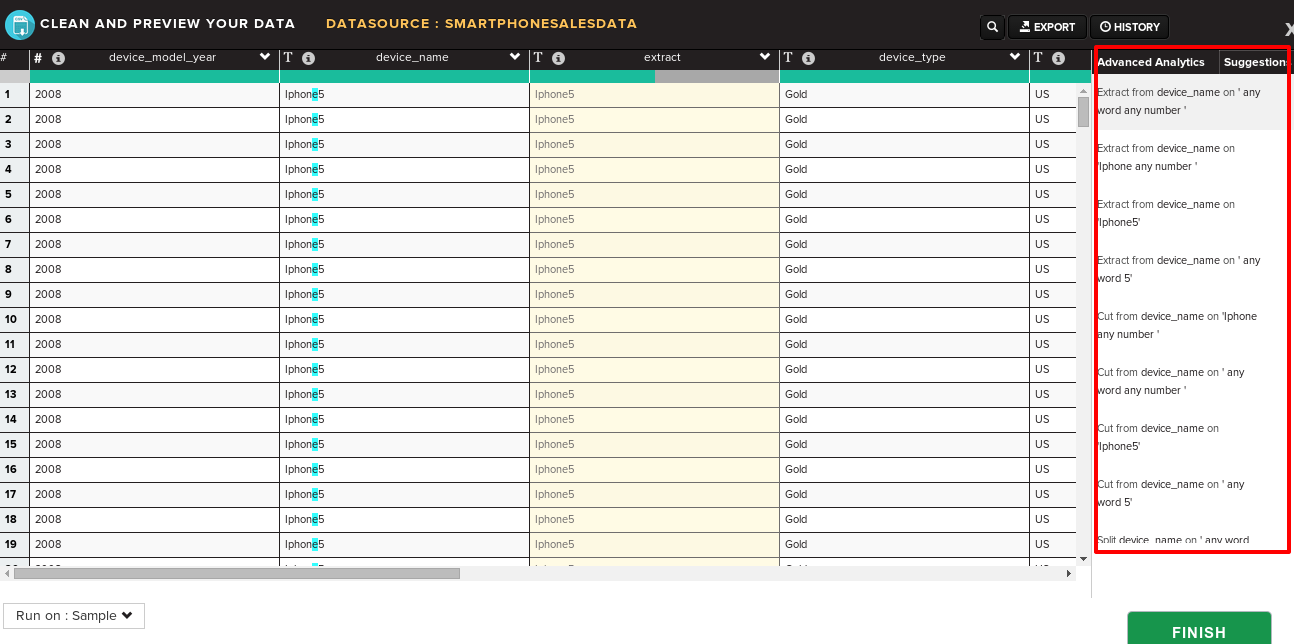The image size is (1294, 644).
Task: Click the number type icon of device_model_year
Action: point(38,58)
